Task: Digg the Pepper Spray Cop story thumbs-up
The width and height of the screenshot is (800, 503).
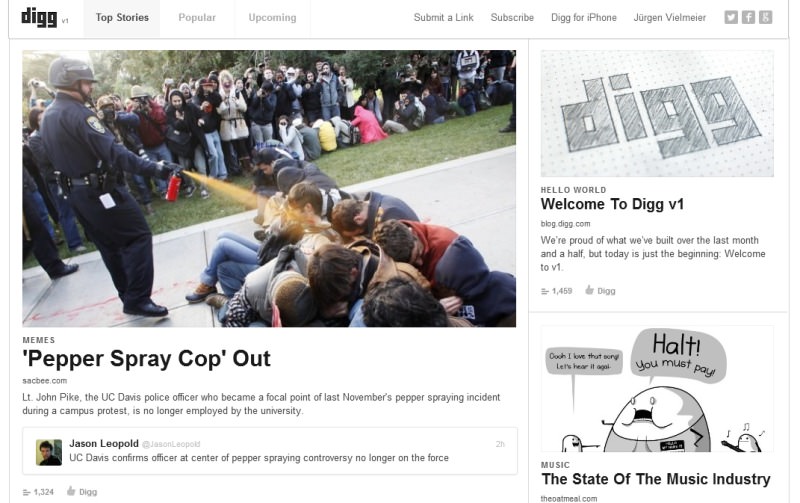Action: click(71, 491)
